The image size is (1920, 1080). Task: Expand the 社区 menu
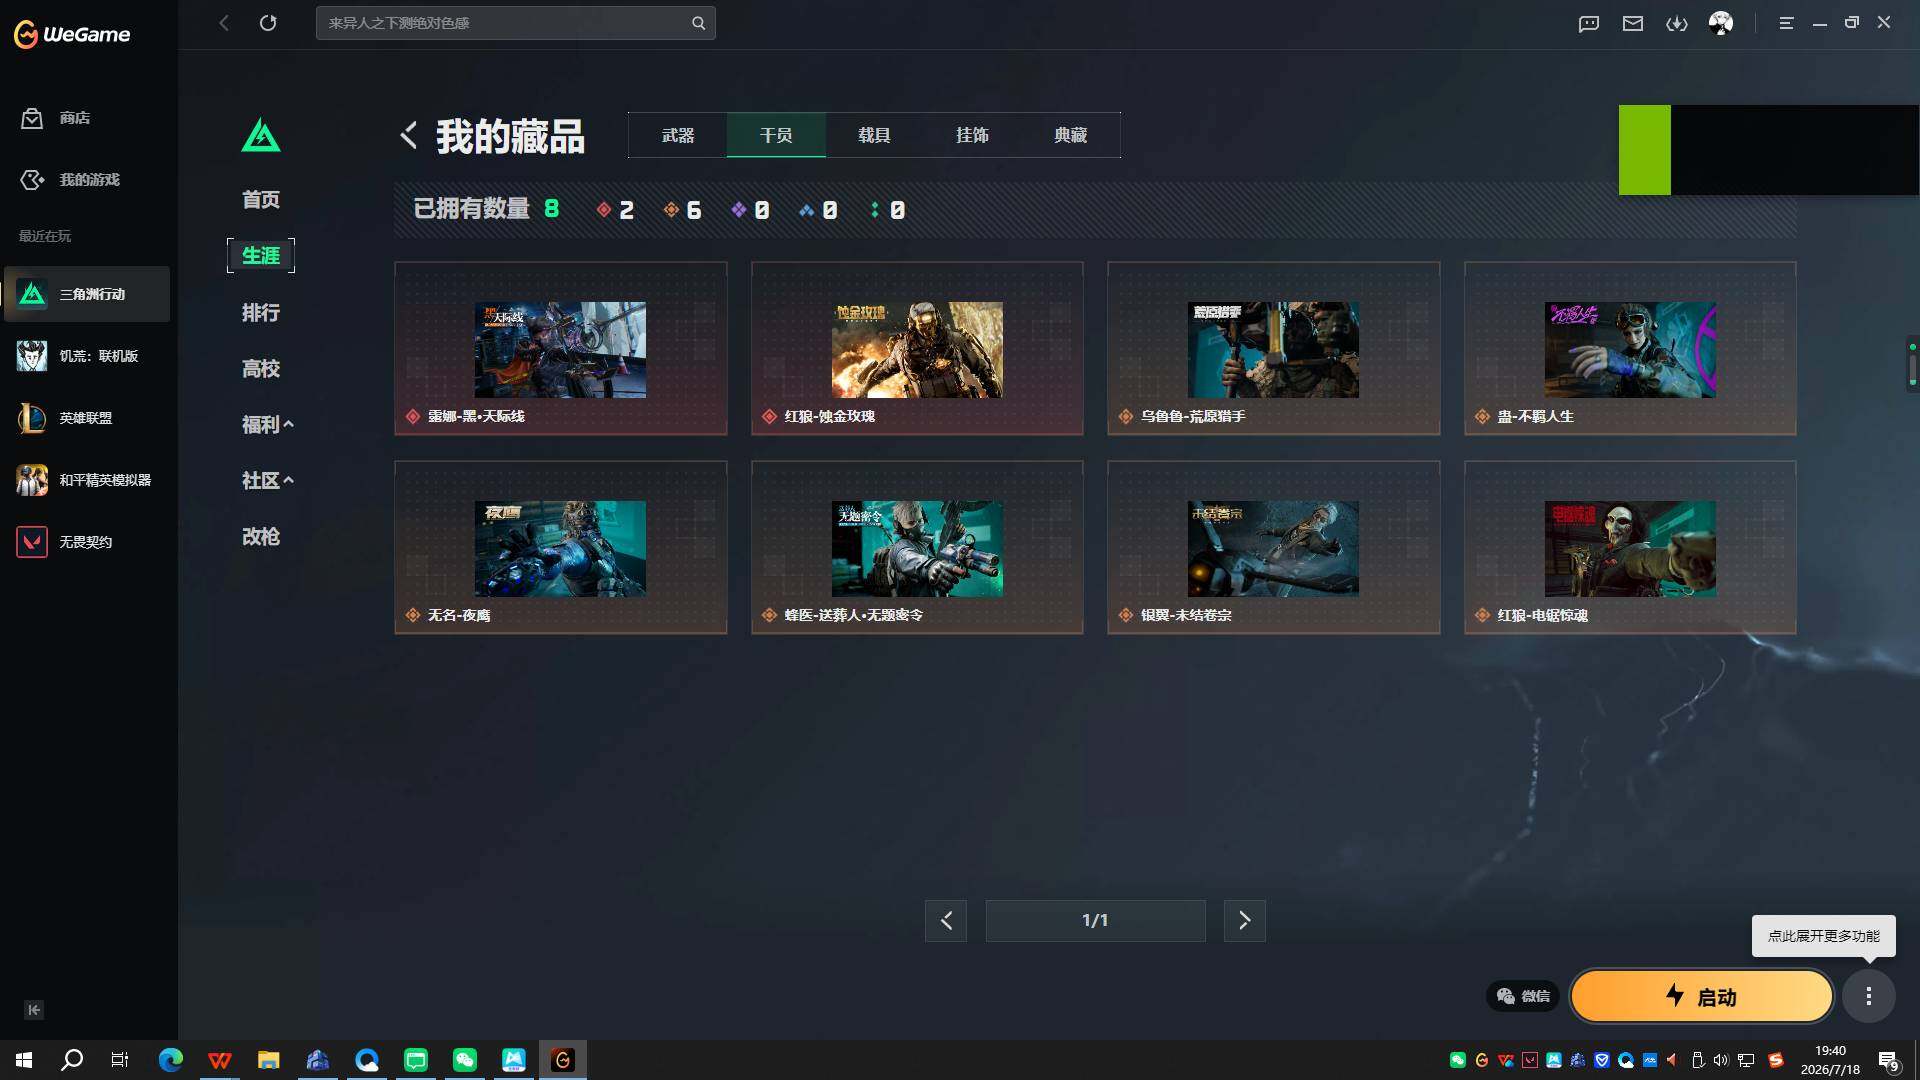[267, 481]
